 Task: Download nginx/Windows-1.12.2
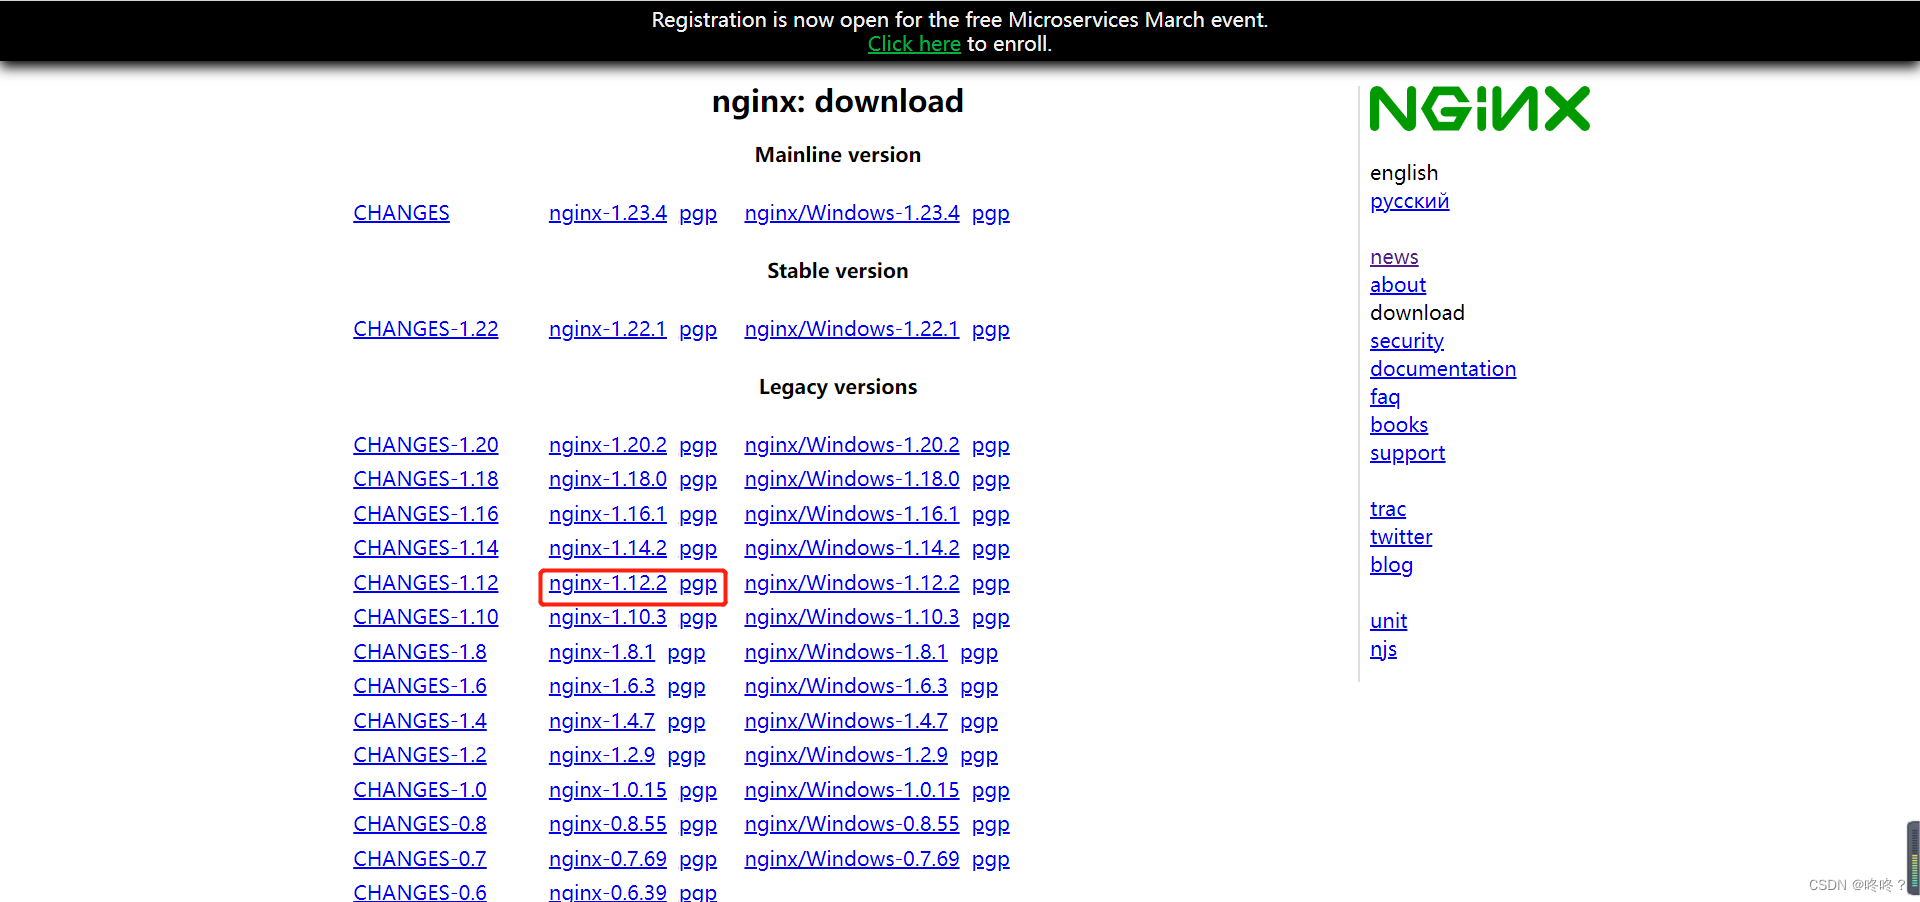pos(851,583)
